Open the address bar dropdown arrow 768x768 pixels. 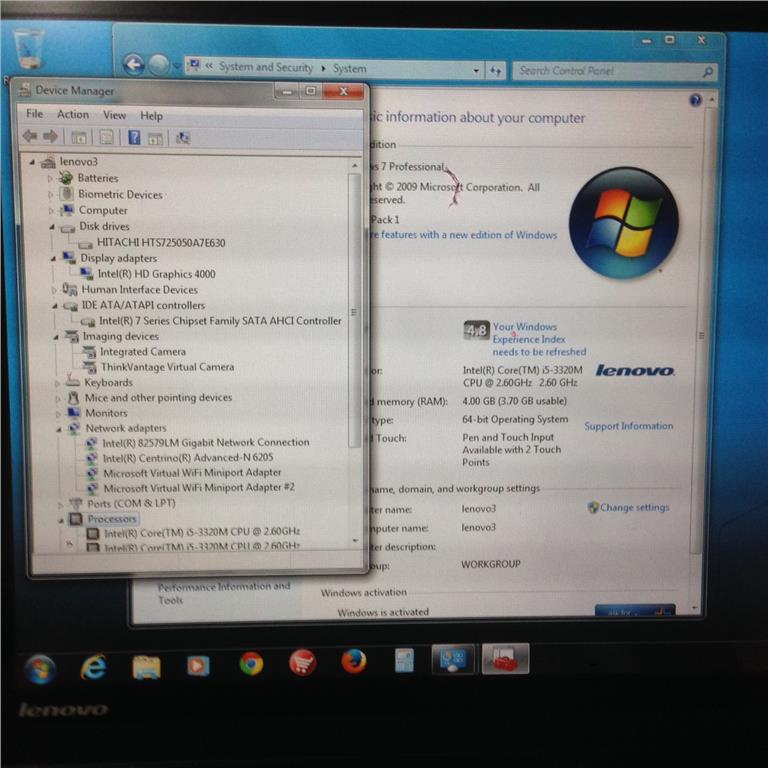point(476,71)
